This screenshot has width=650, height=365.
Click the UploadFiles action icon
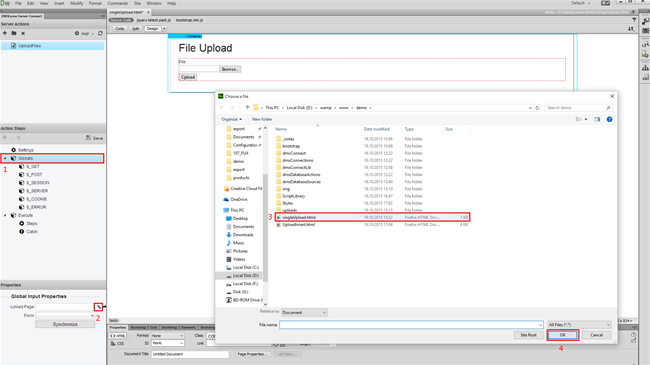pyautogui.click(x=13, y=46)
